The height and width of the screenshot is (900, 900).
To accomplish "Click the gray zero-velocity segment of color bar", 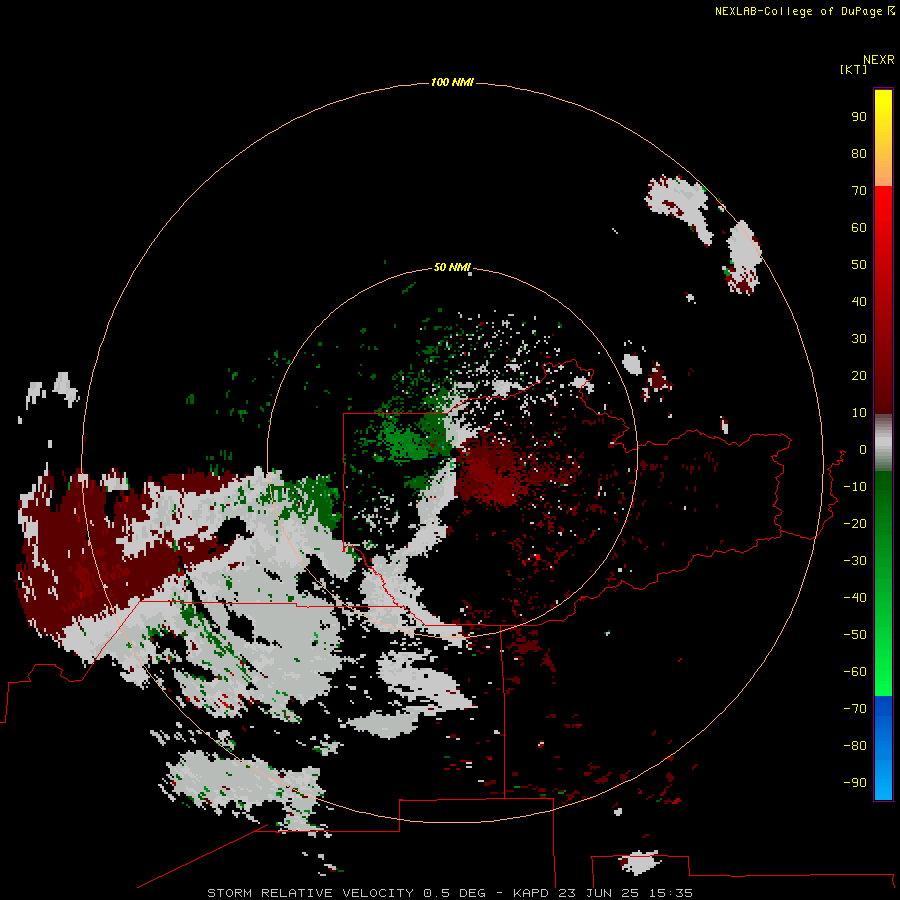I will click(883, 443).
